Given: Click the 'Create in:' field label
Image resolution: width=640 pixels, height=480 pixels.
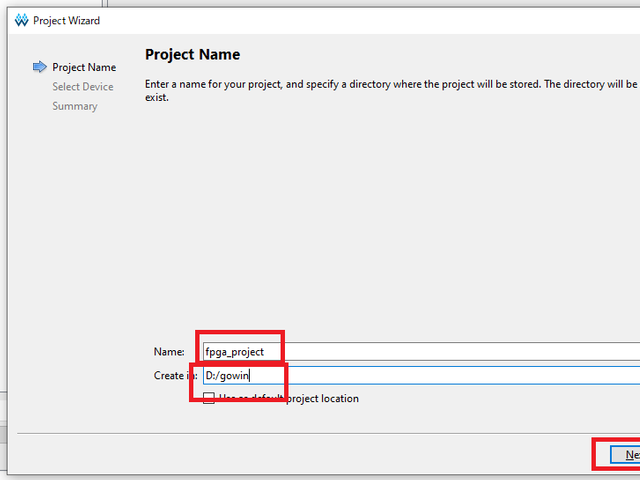Looking at the screenshot, I should click(170, 376).
